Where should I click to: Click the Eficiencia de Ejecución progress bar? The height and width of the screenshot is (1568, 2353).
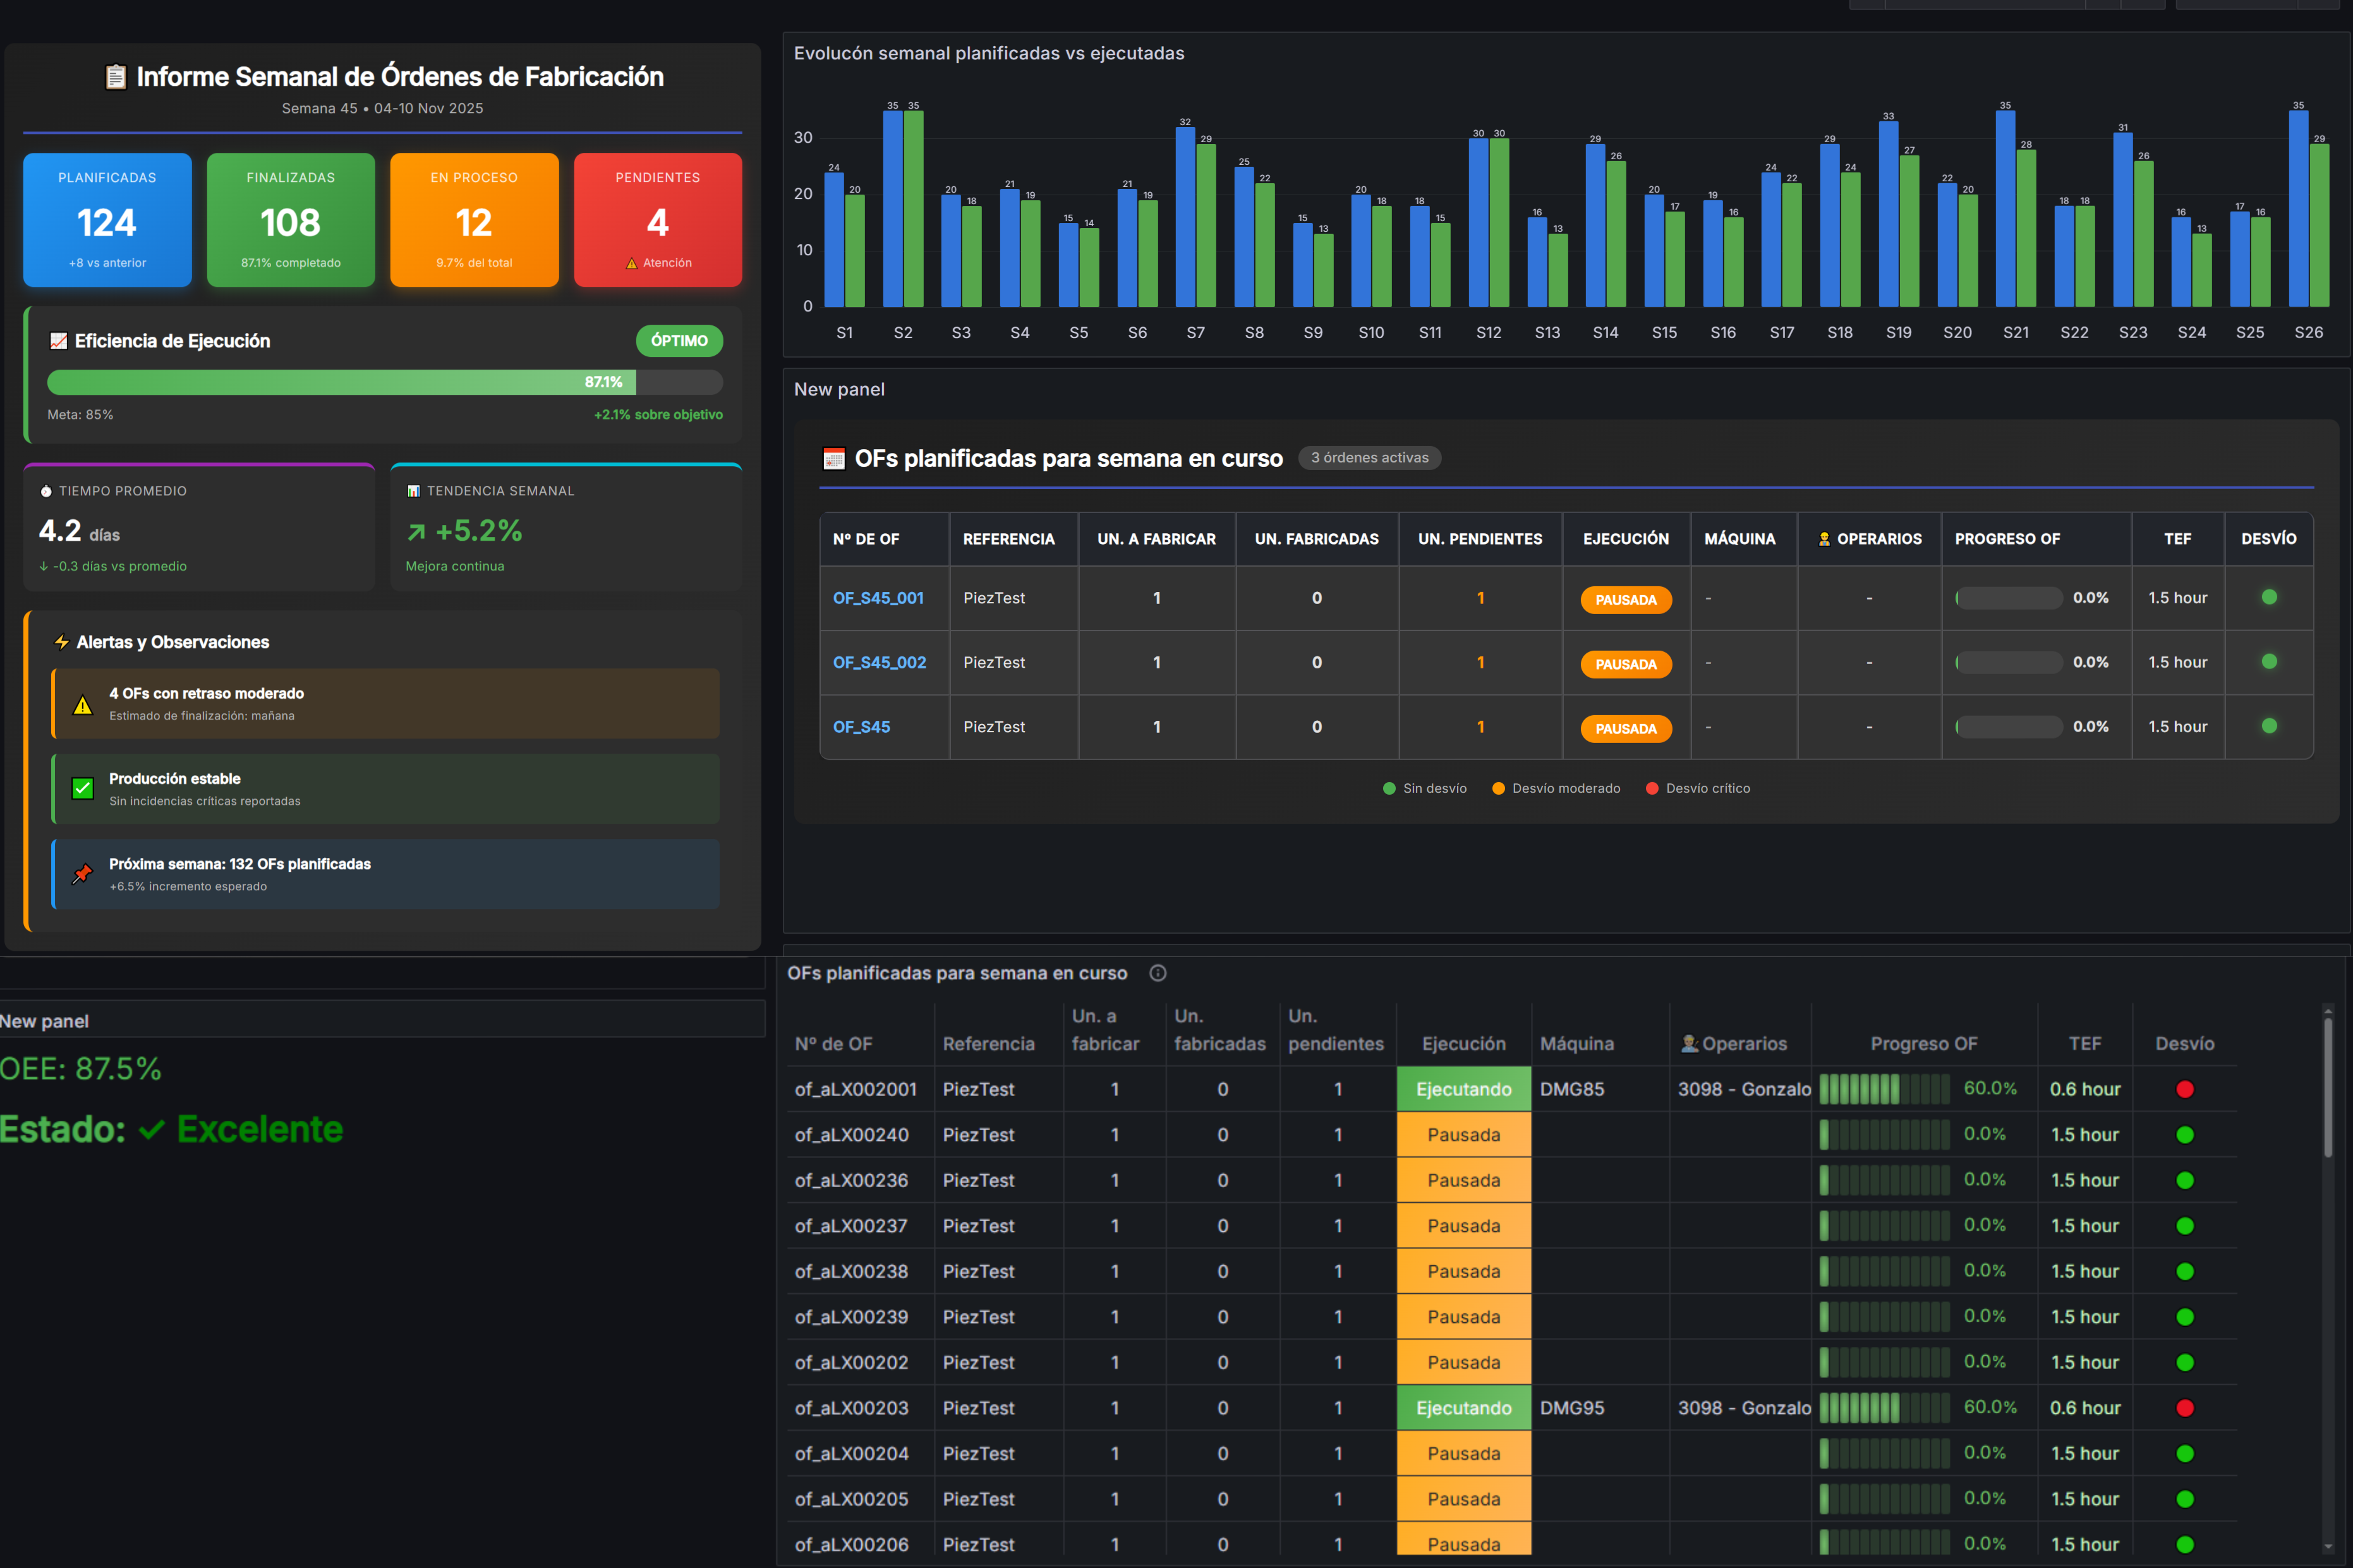tap(384, 382)
